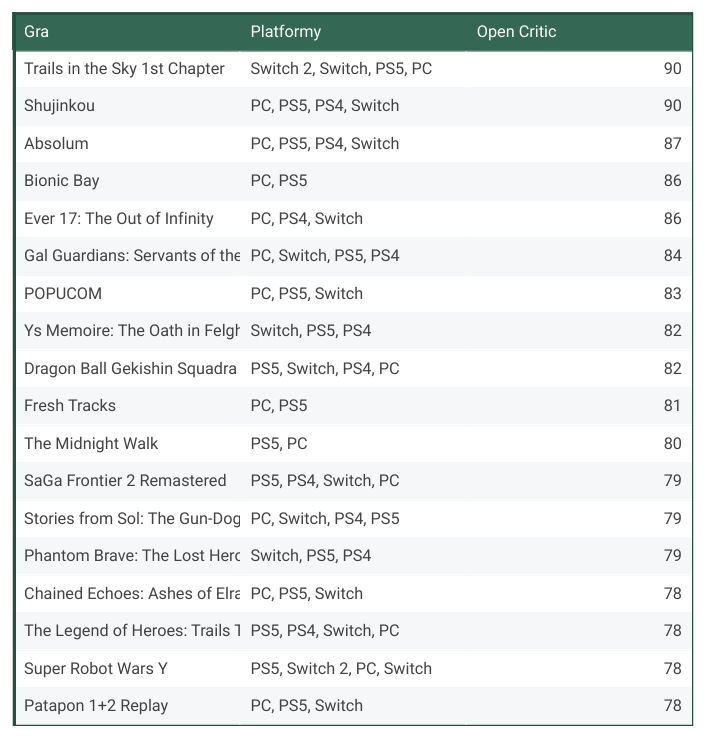Click the platforms cell for The Midnight Walk
Viewport: 714px width, 748px height.
point(279,444)
